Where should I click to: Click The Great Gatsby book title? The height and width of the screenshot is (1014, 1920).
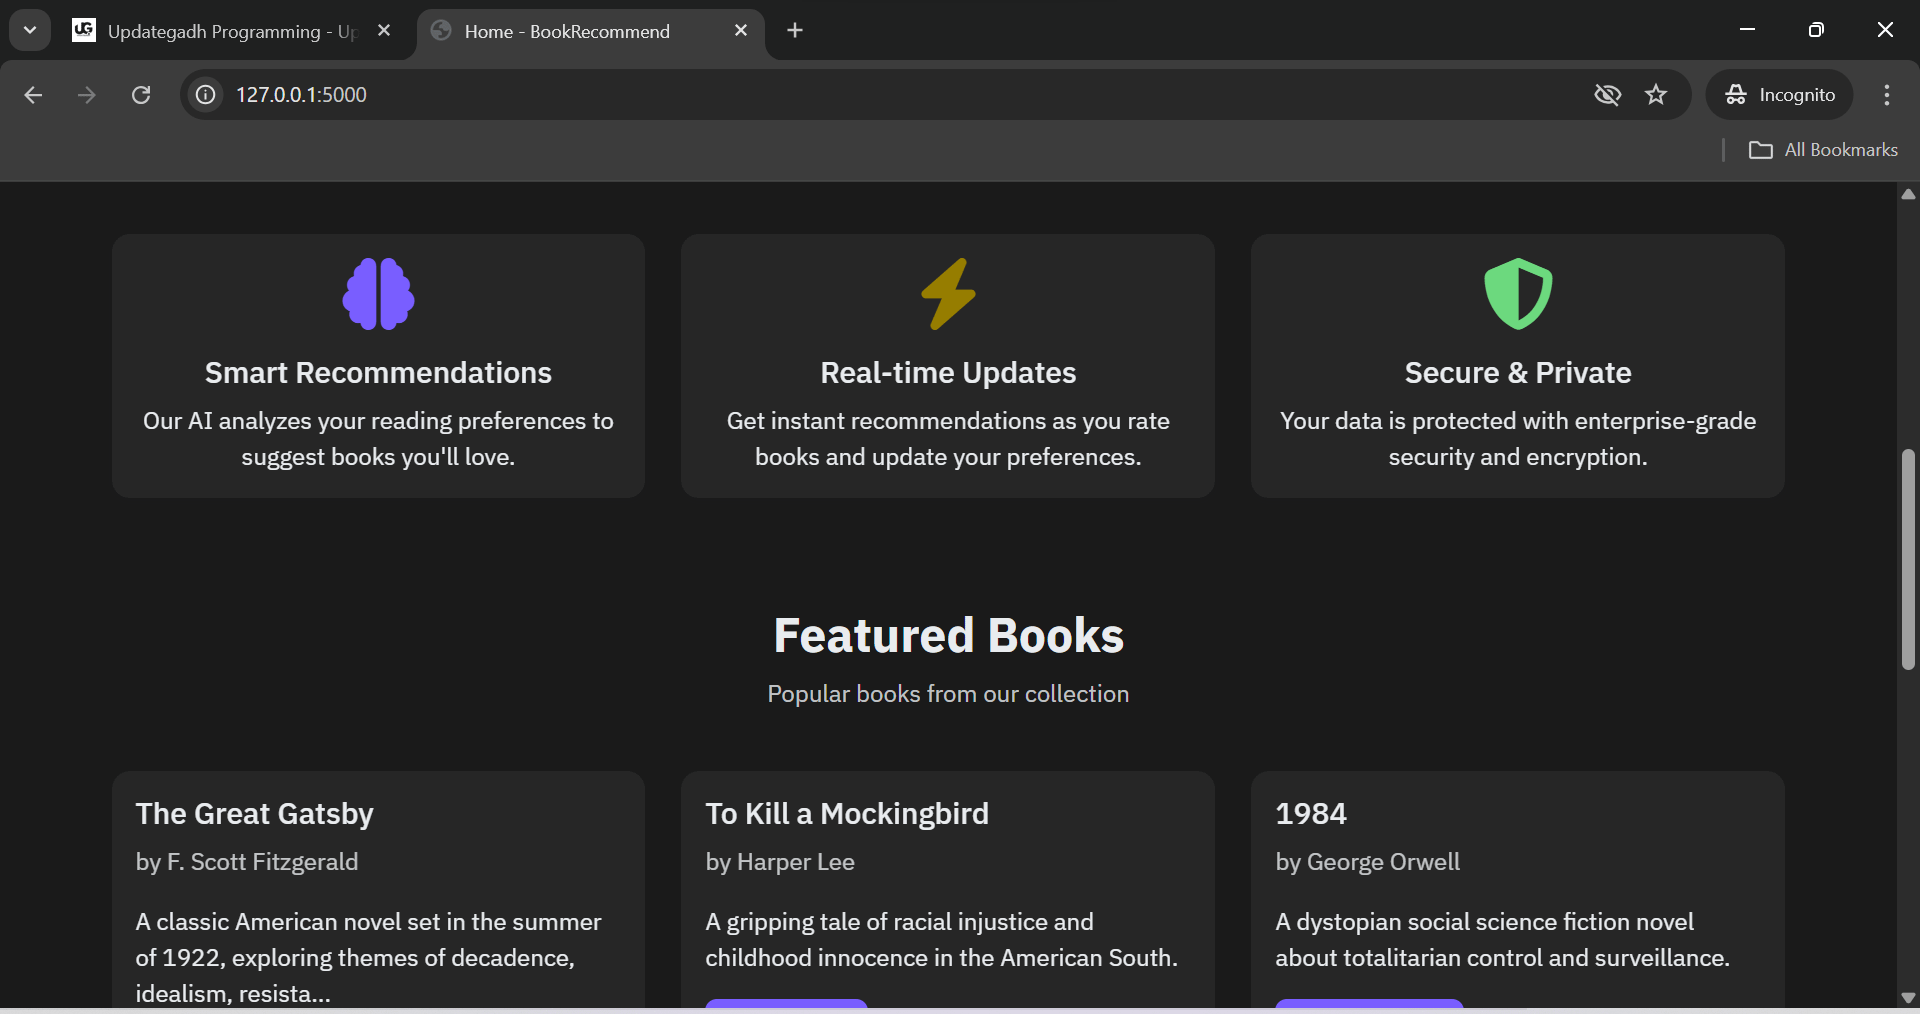tap(255, 814)
